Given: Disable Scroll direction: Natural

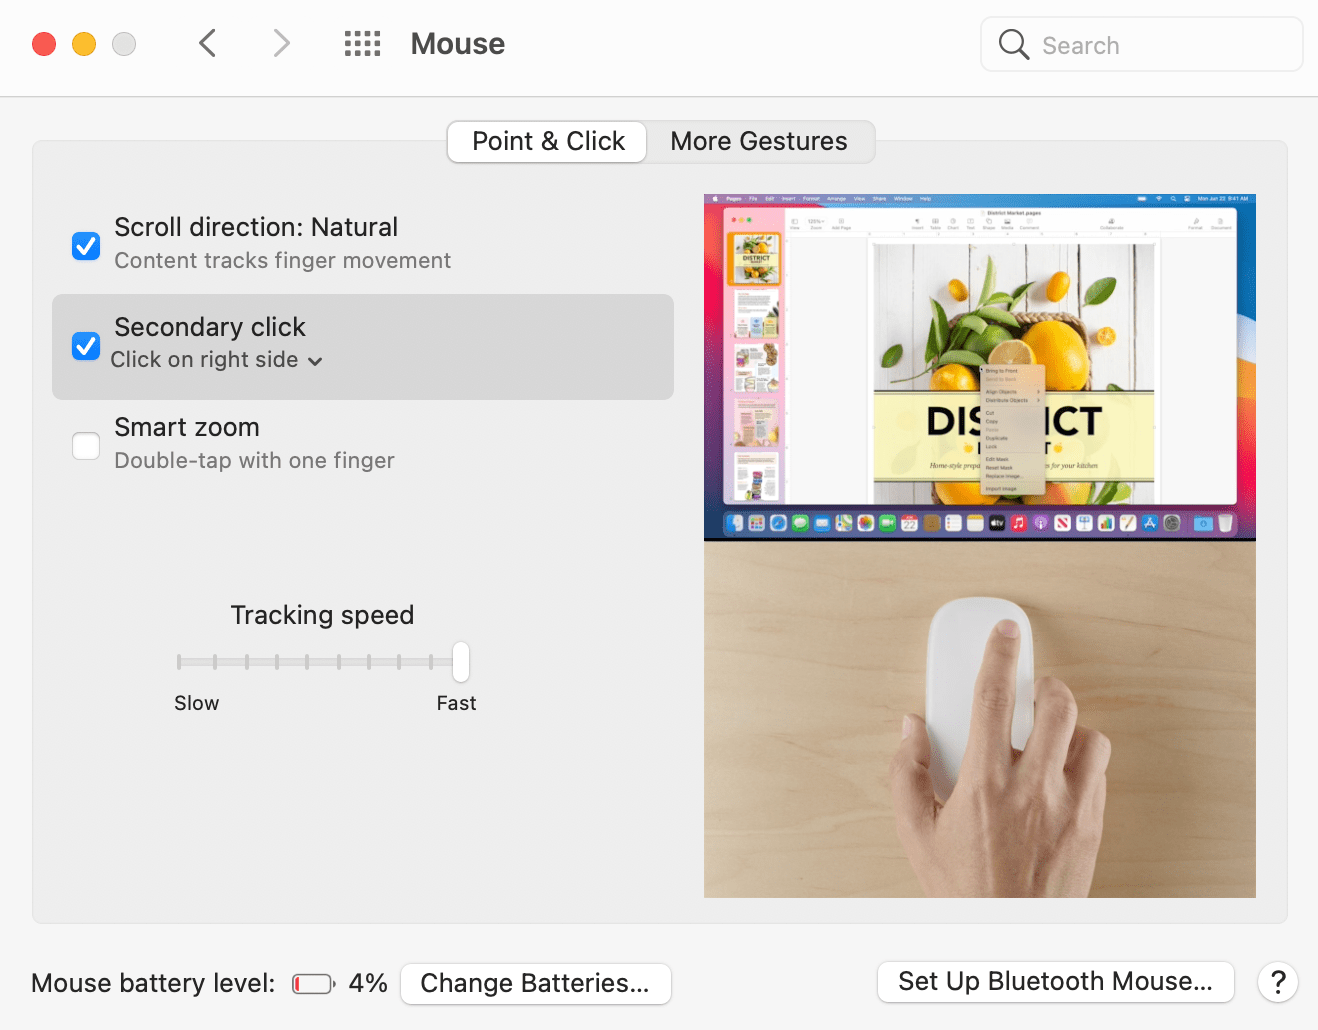Looking at the screenshot, I should click(x=86, y=245).
